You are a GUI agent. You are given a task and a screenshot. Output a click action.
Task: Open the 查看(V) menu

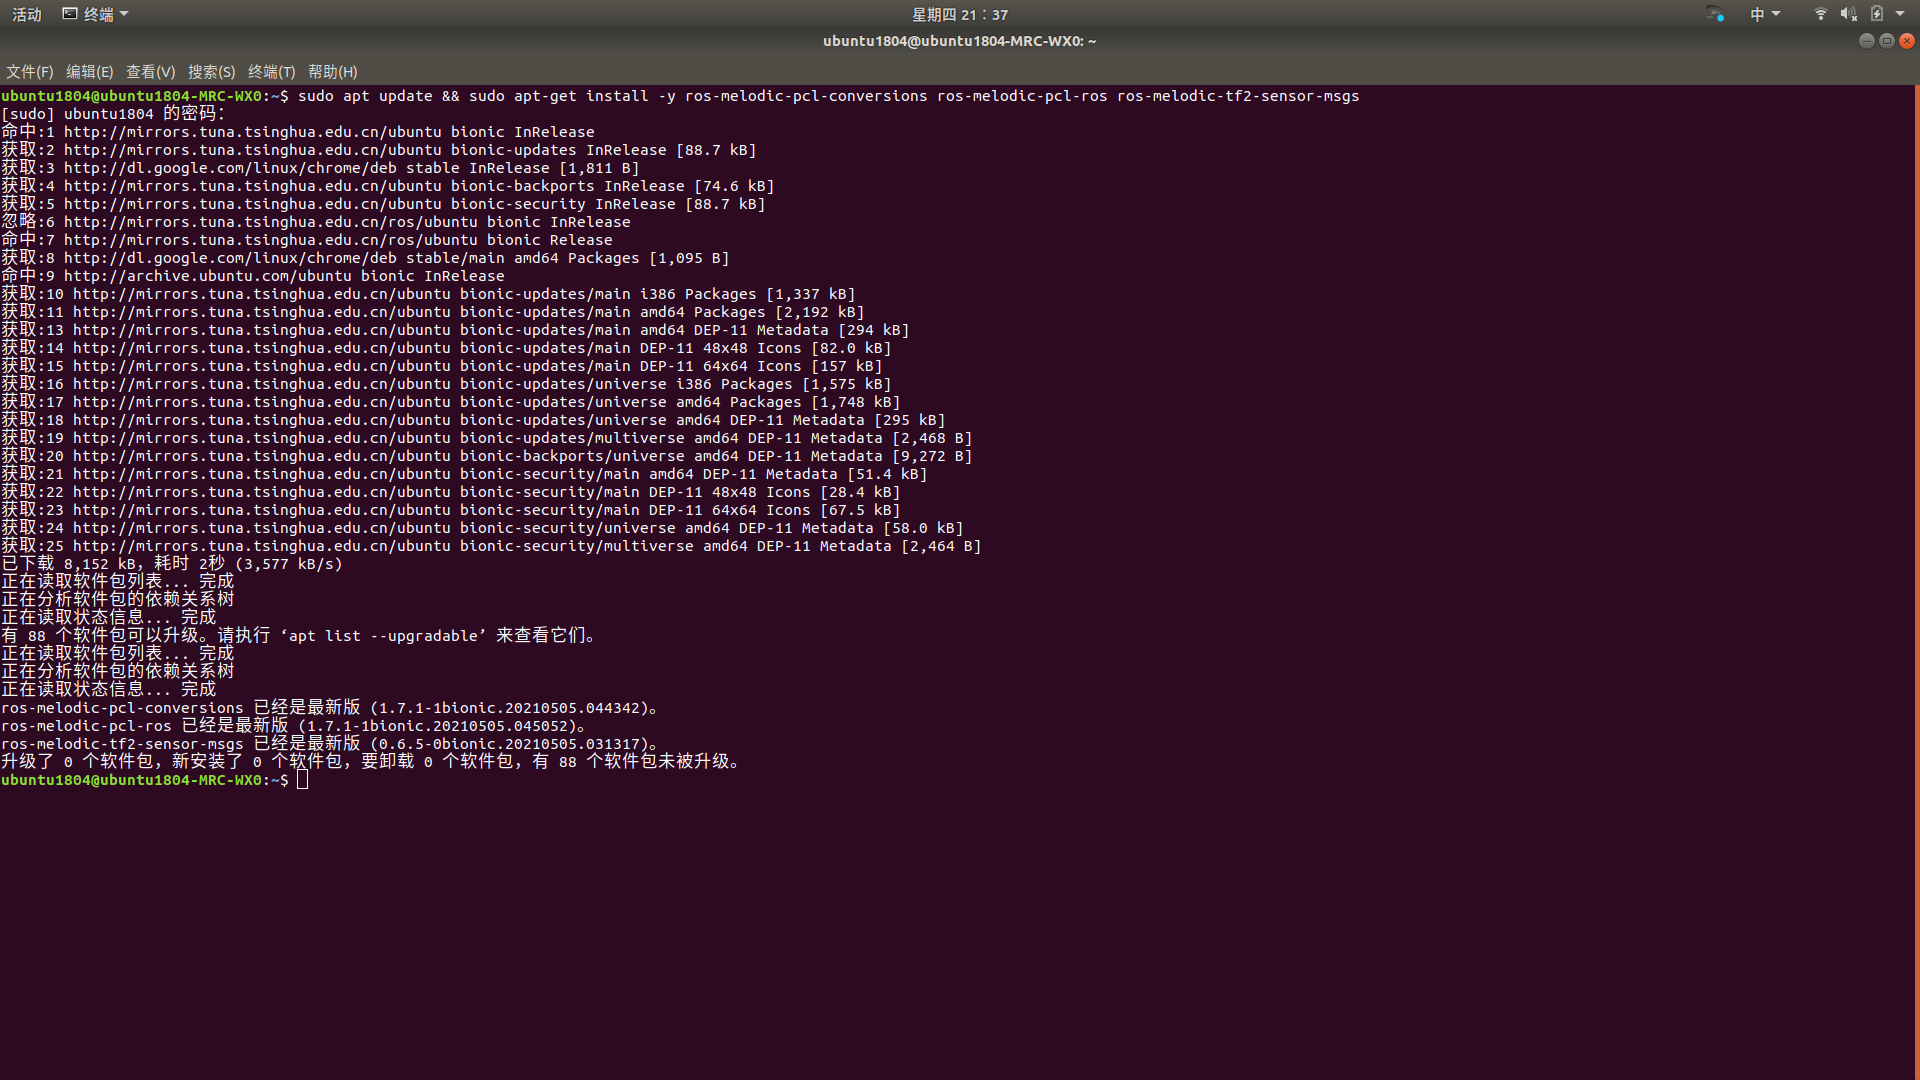click(150, 72)
